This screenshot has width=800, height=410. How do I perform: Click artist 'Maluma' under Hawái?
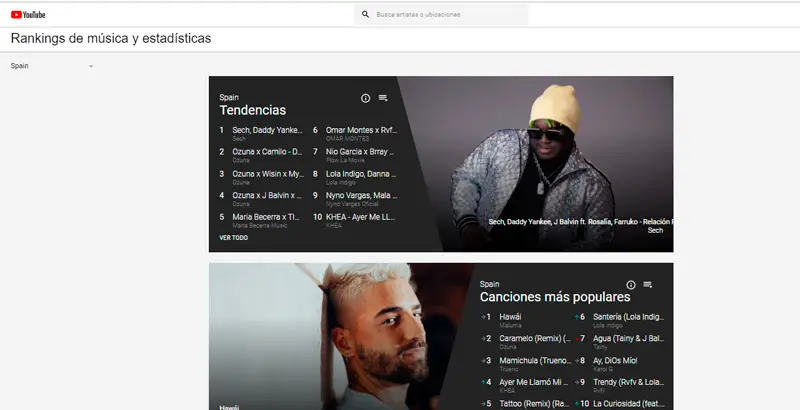click(510, 325)
